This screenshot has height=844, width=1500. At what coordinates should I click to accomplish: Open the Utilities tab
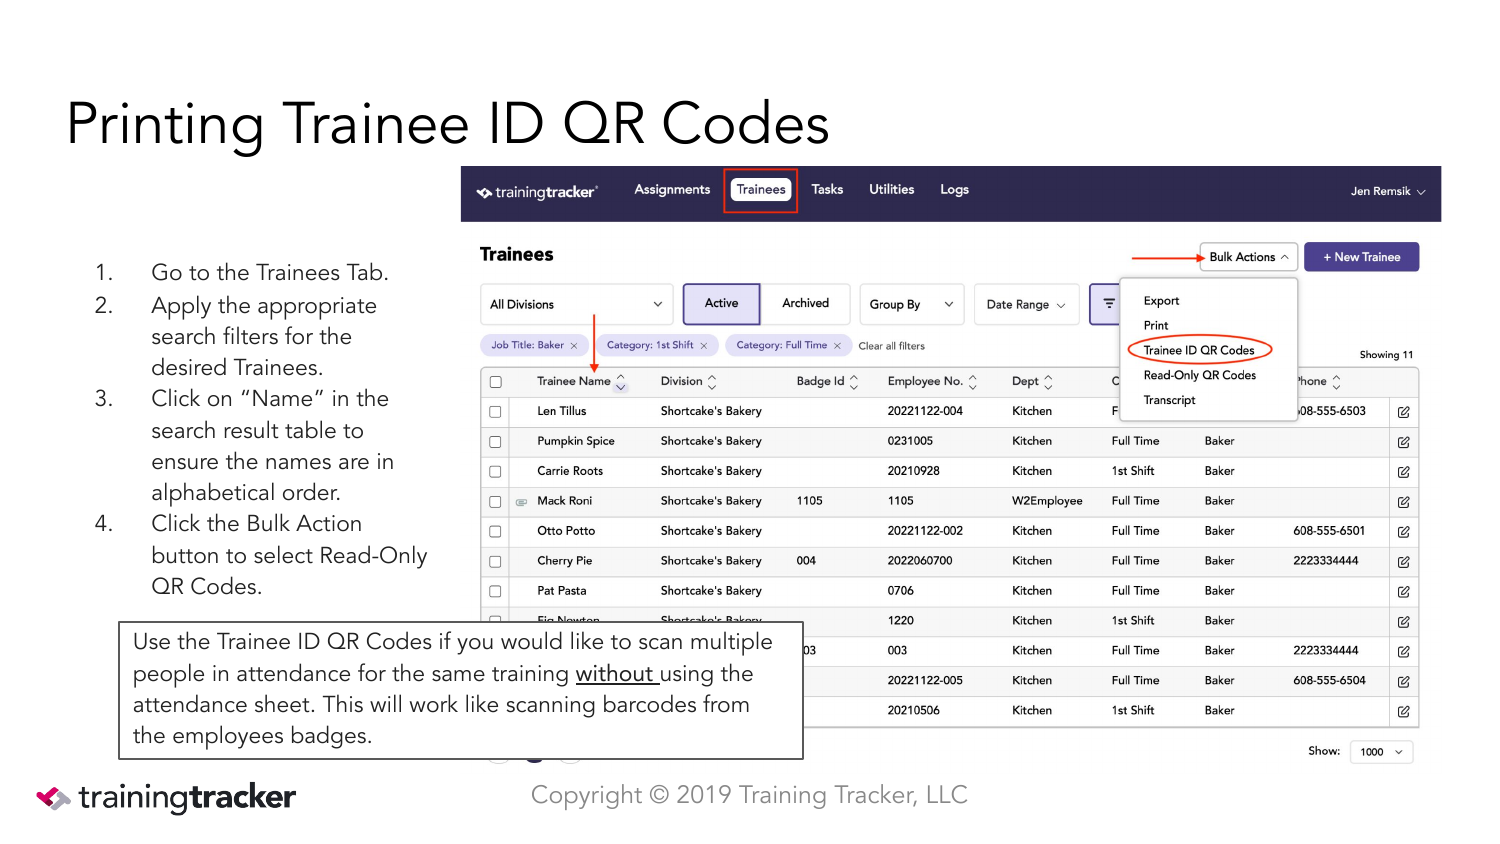pyautogui.click(x=891, y=189)
